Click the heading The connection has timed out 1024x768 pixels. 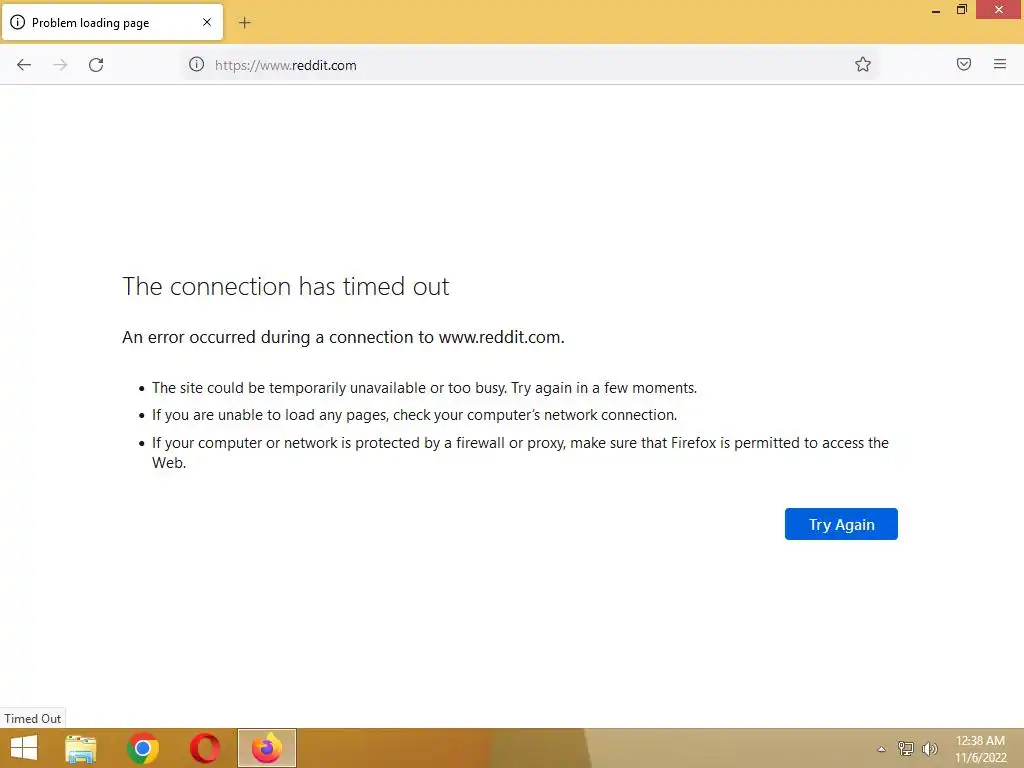[285, 286]
